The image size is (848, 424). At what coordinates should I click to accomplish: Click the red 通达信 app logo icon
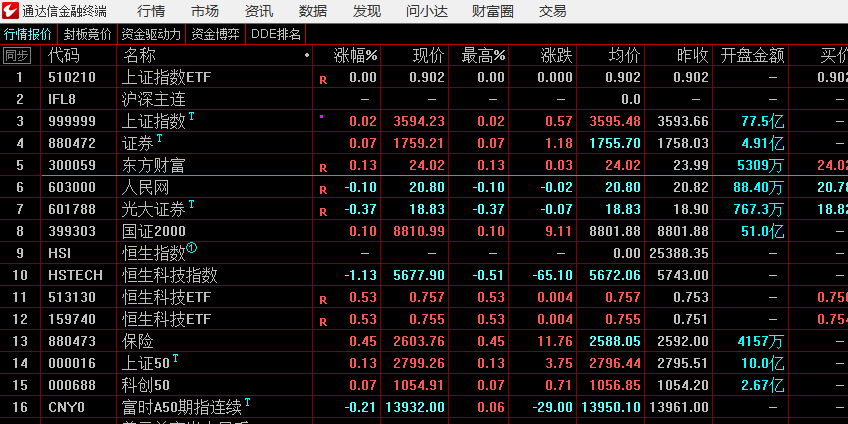pyautogui.click(x=11, y=10)
